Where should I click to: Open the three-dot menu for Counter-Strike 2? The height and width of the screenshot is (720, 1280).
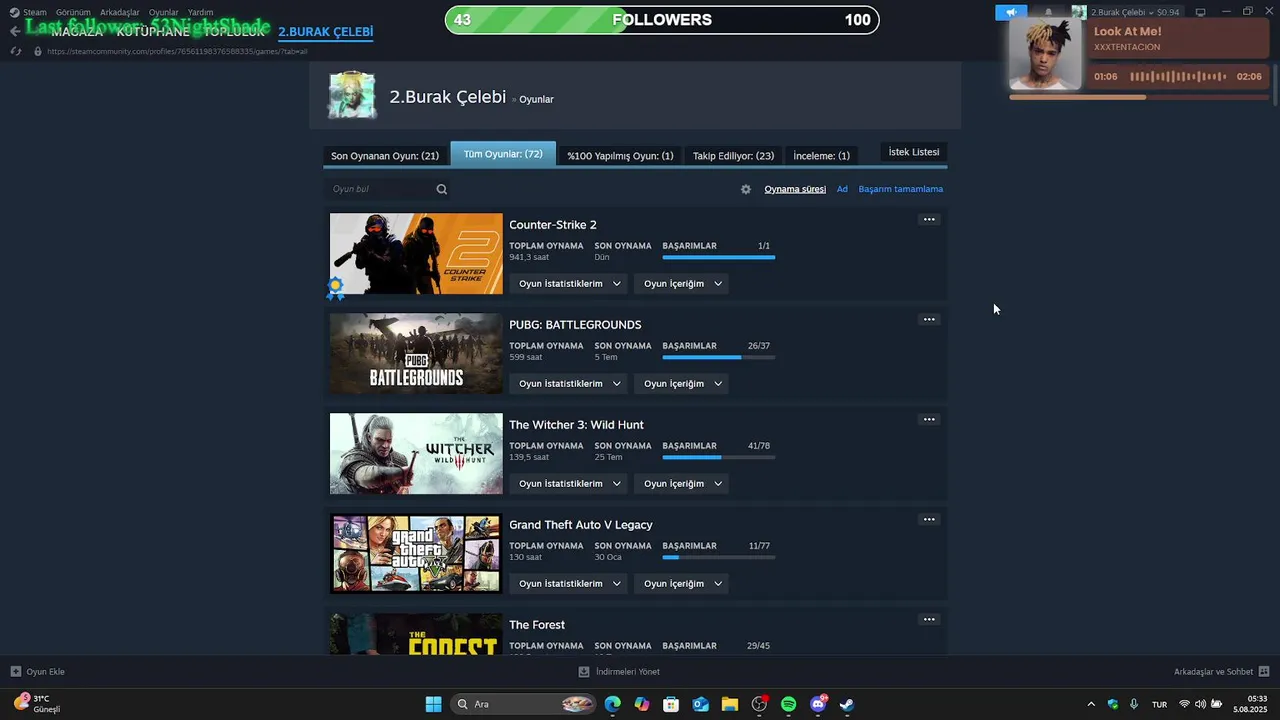pyautogui.click(x=929, y=219)
